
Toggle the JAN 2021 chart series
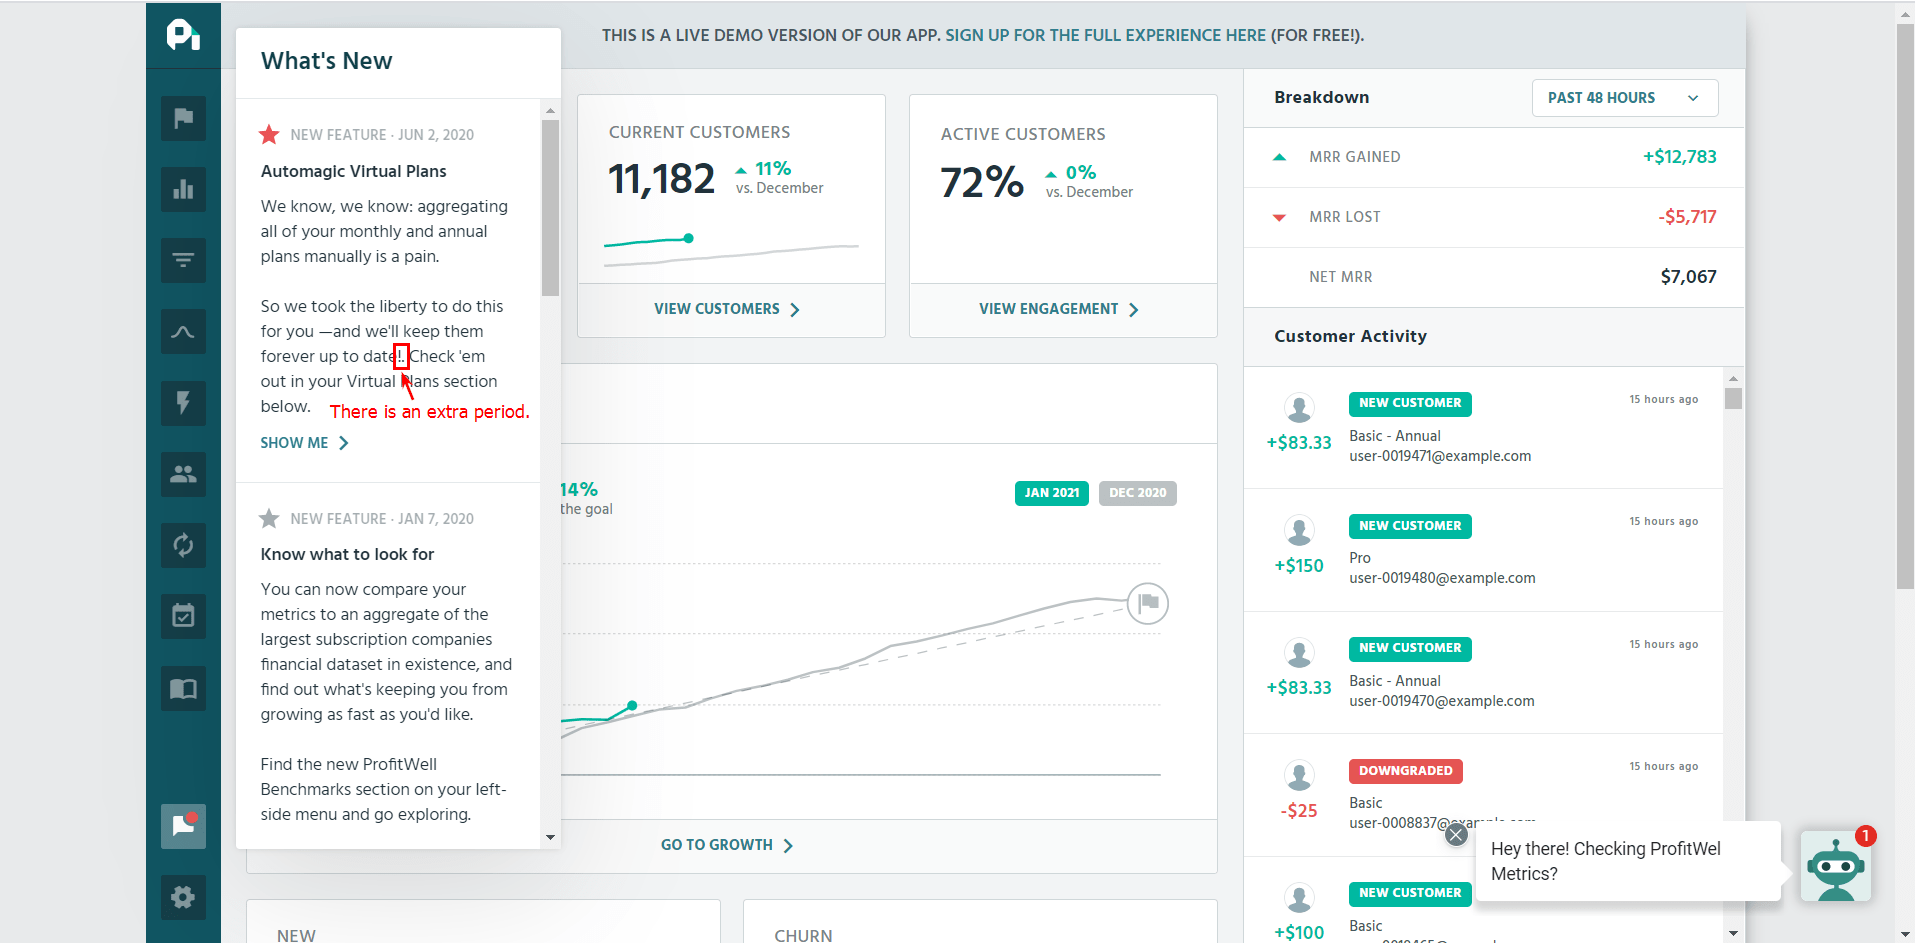1052,493
